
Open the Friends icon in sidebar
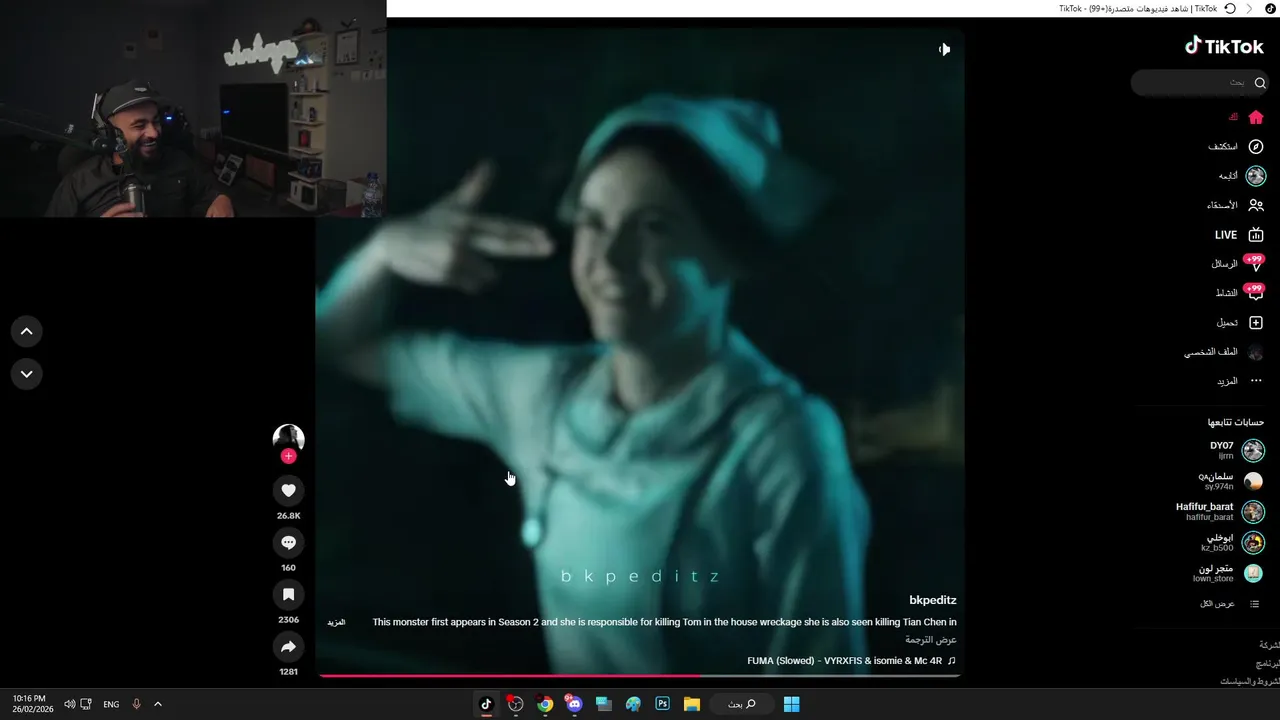pyautogui.click(x=1256, y=205)
